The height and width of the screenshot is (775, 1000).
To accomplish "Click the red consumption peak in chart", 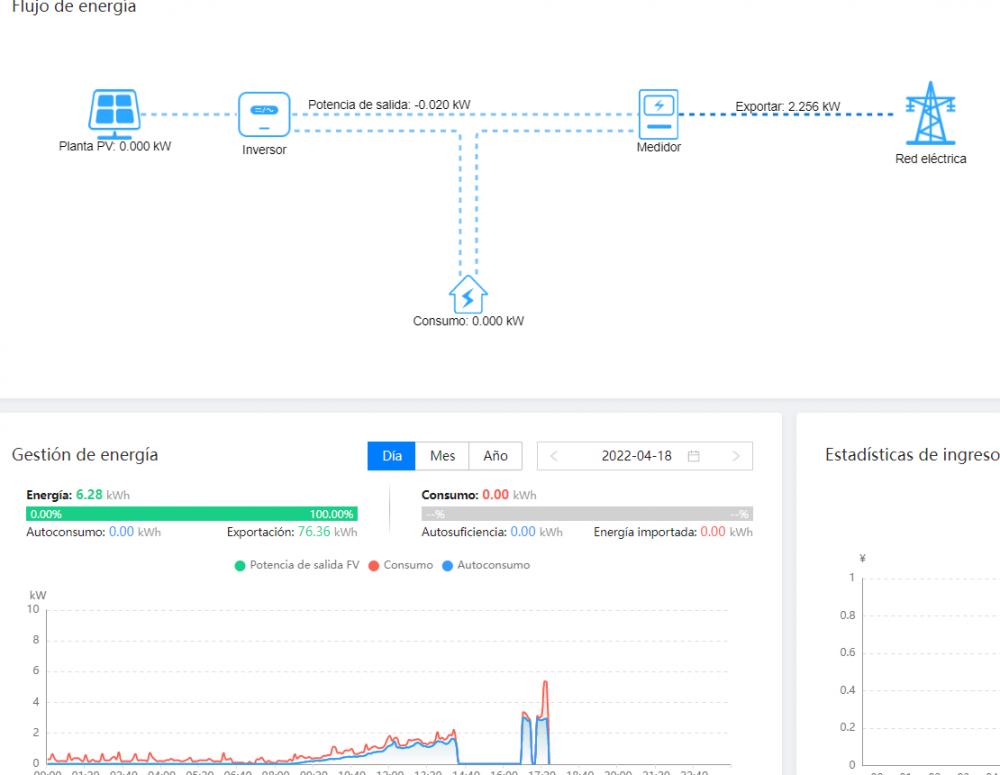I will 545,684.
